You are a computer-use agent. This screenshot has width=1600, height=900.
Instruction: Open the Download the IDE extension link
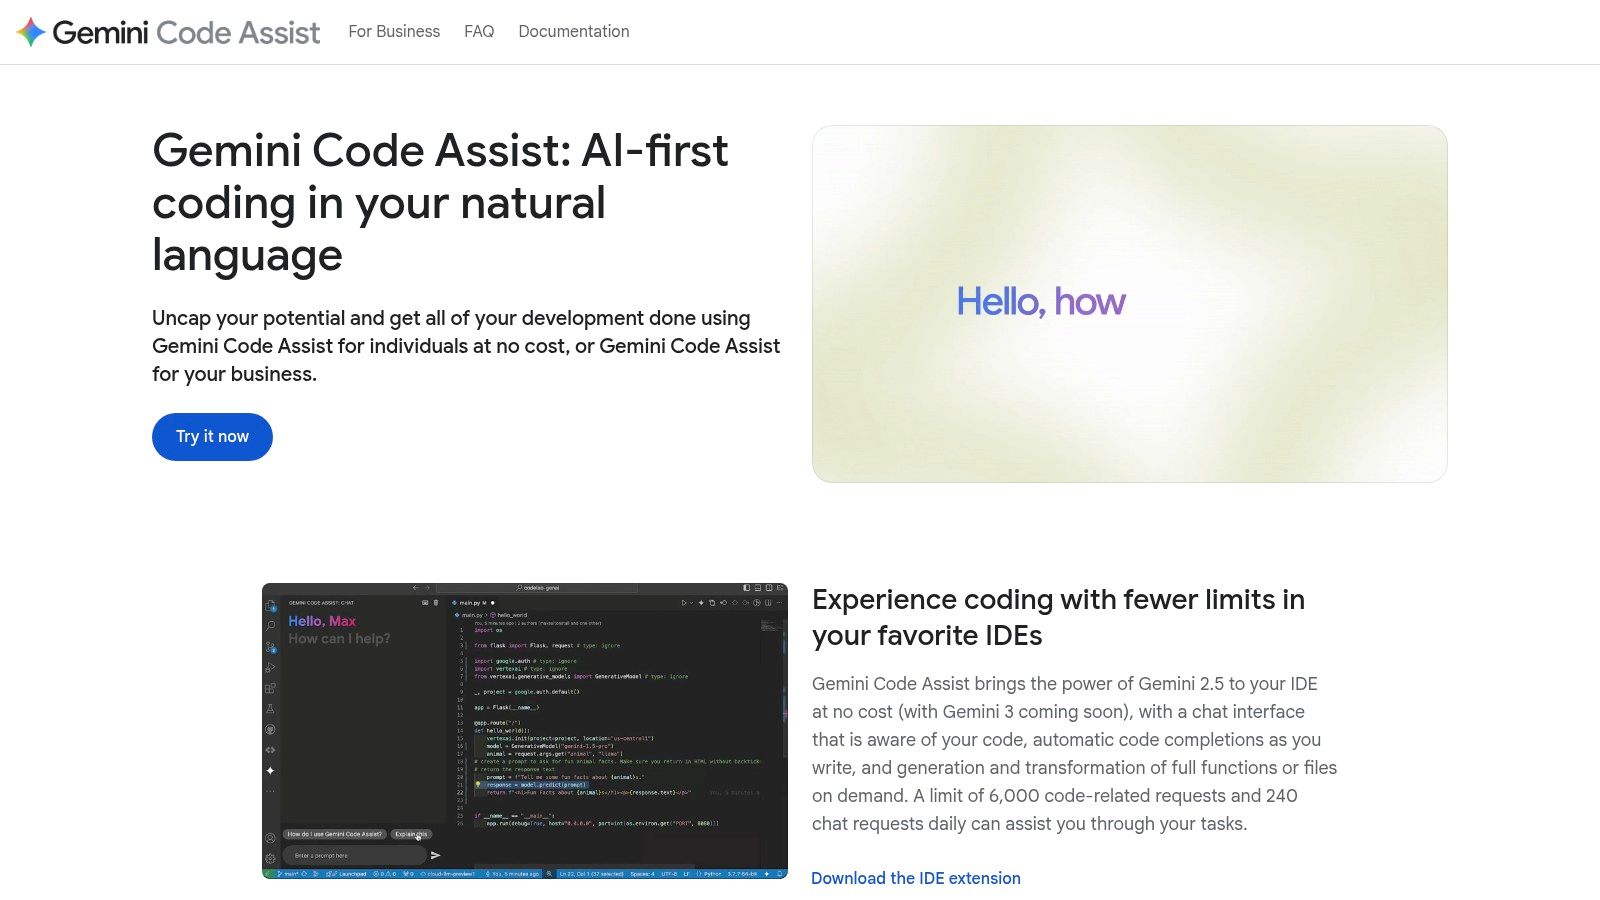(915, 878)
